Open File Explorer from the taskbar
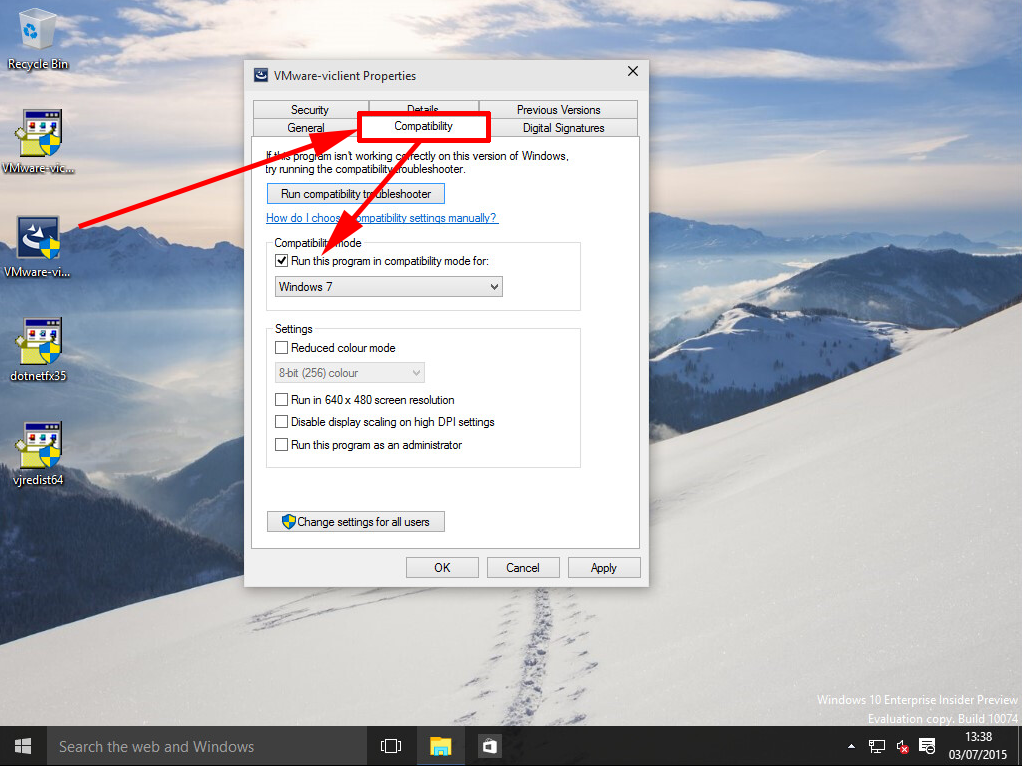 (x=441, y=746)
